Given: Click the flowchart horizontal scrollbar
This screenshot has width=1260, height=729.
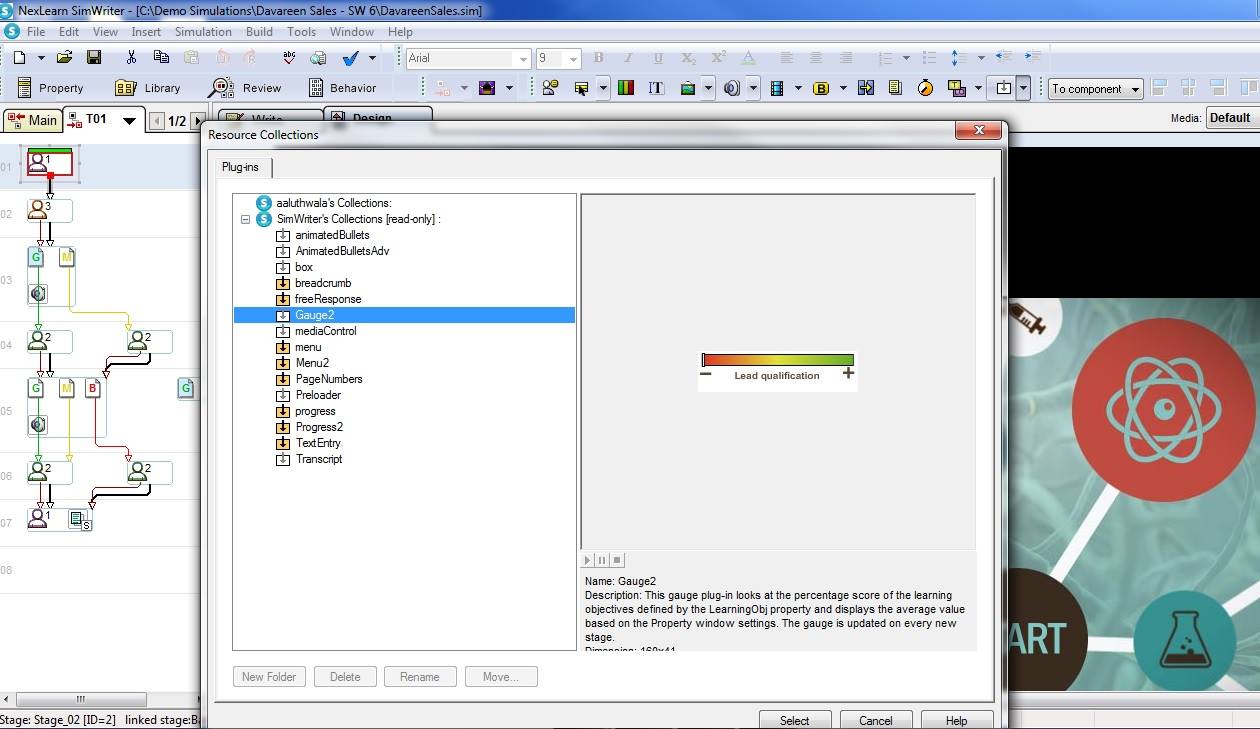Looking at the screenshot, I should (82, 699).
